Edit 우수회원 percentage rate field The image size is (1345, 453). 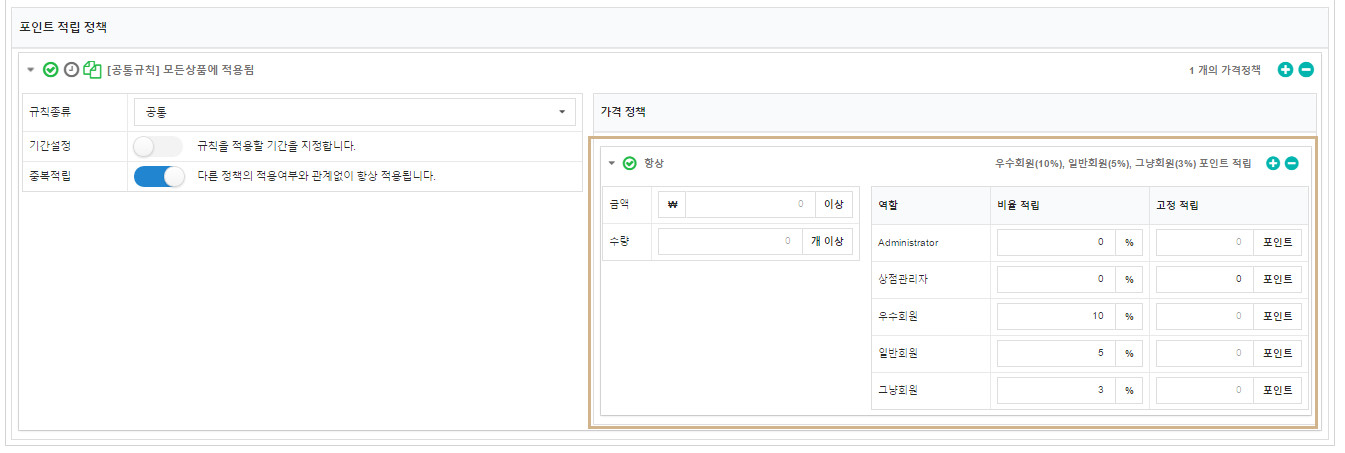pyautogui.click(x=1057, y=316)
